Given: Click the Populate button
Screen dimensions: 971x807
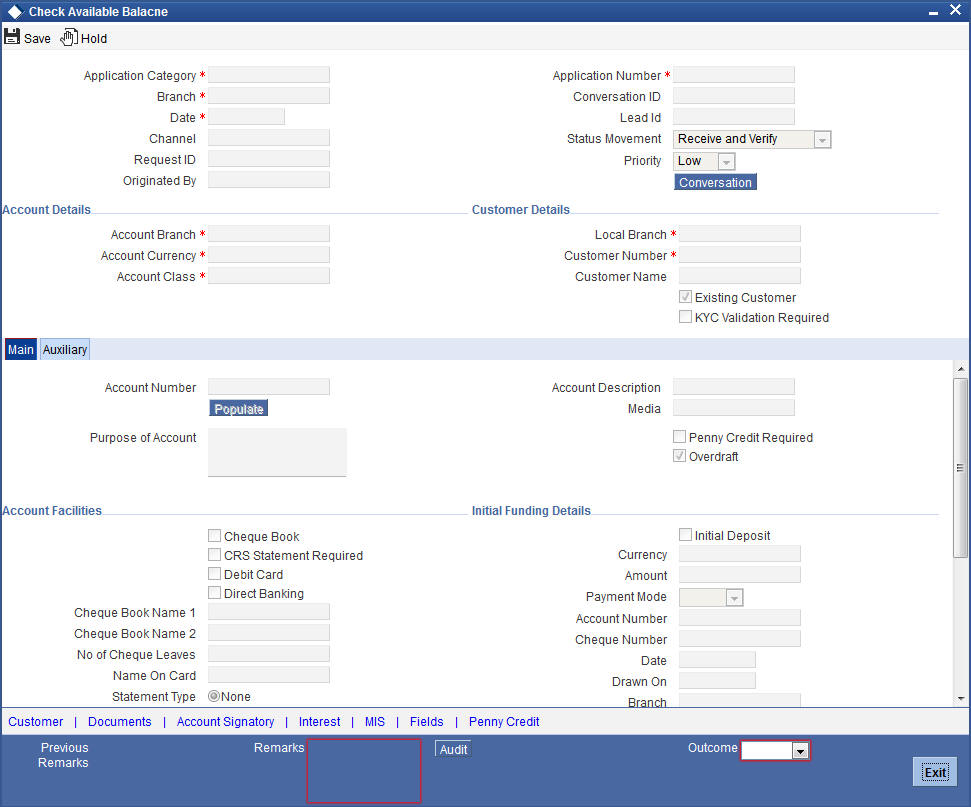Looking at the screenshot, I should point(238,409).
